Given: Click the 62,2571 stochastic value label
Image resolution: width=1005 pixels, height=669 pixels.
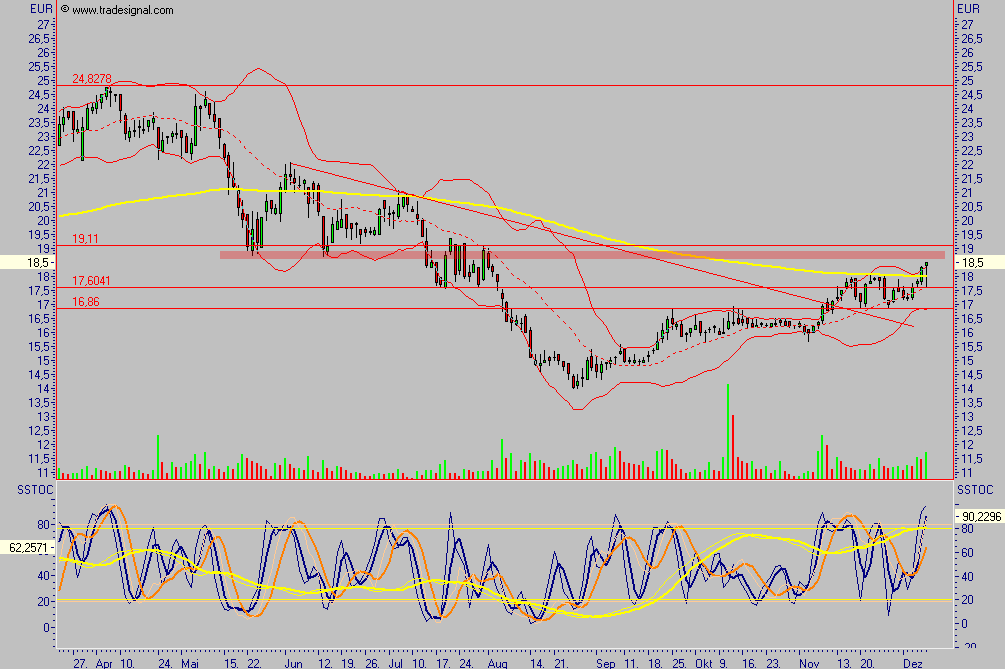Looking at the screenshot, I should tap(27, 548).
